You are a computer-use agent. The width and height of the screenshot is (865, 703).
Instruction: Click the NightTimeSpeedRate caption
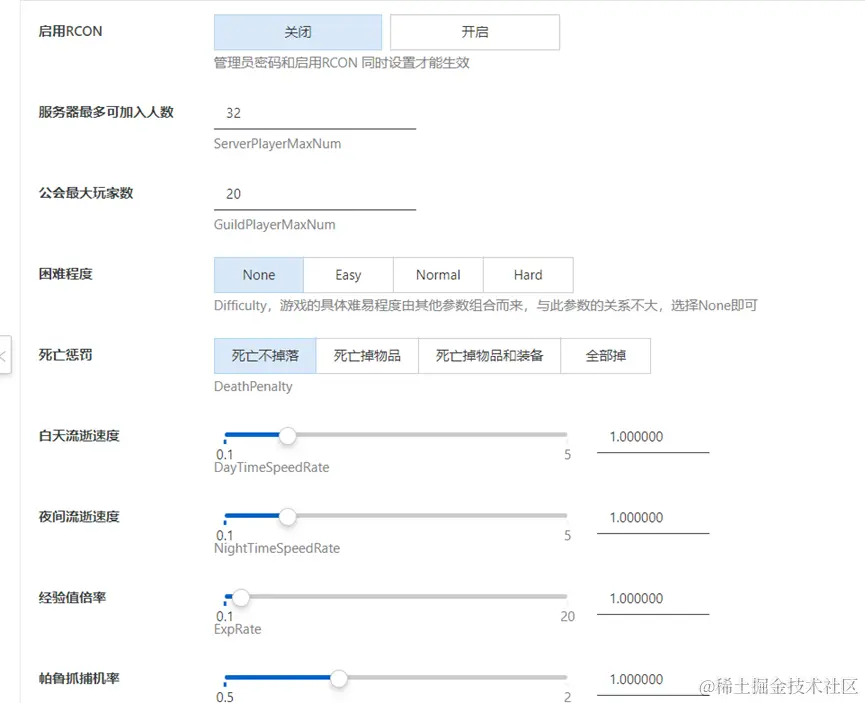point(277,548)
